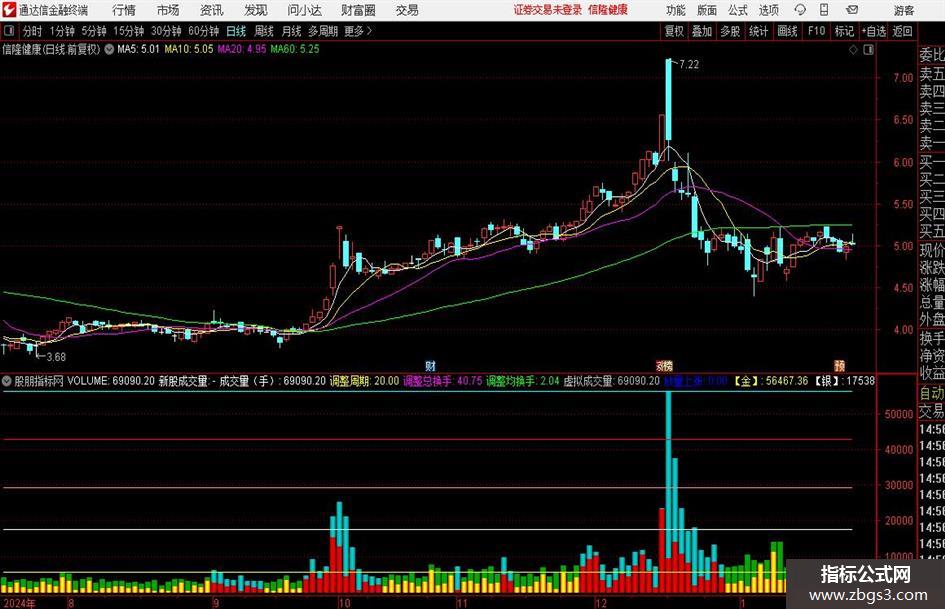This screenshot has height=609, width=945.
Task: Open the 公式 menu
Action: pyautogui.click(x=737, y=10)
